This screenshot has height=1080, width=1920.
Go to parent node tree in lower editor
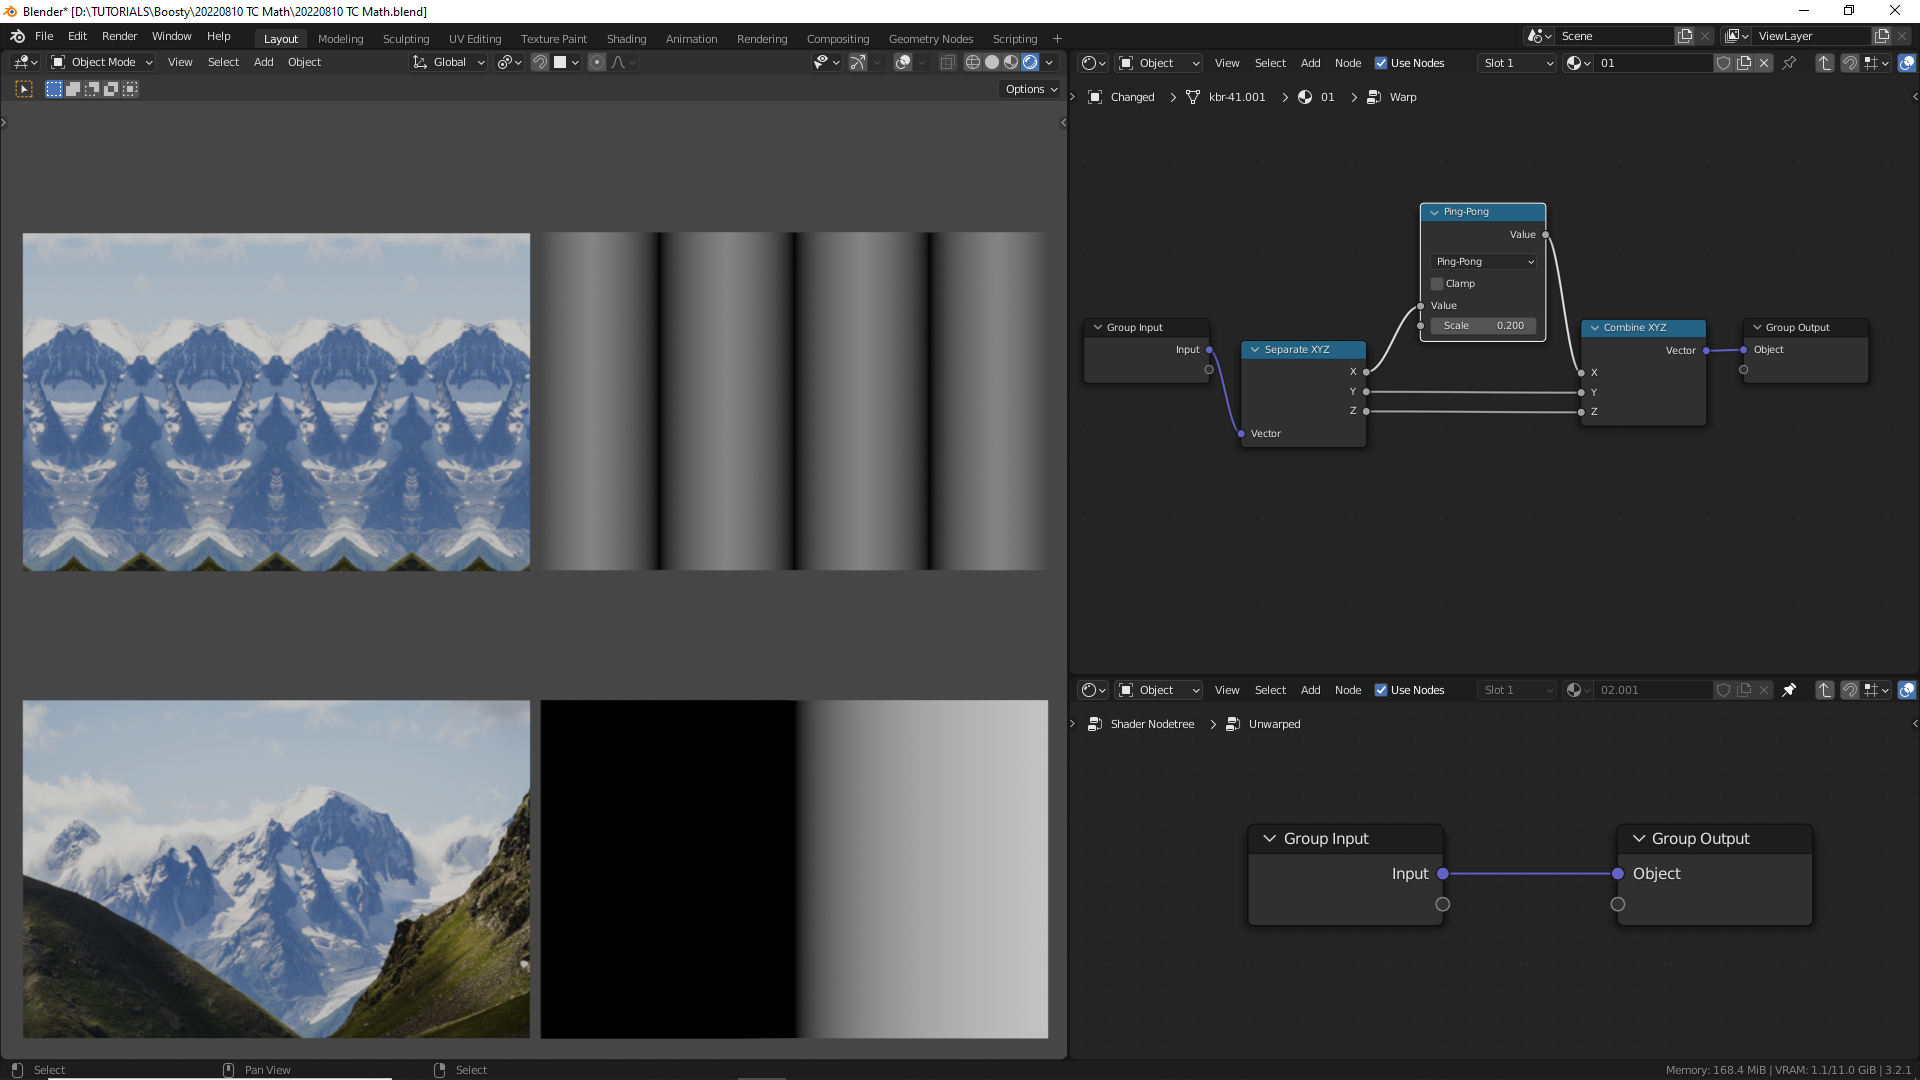1824,690
